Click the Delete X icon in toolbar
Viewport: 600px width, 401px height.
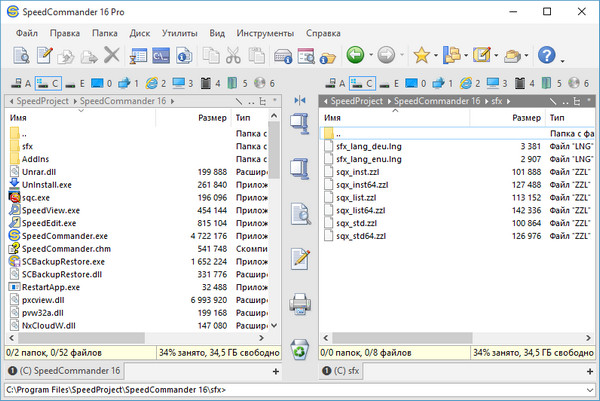point(111,55)
